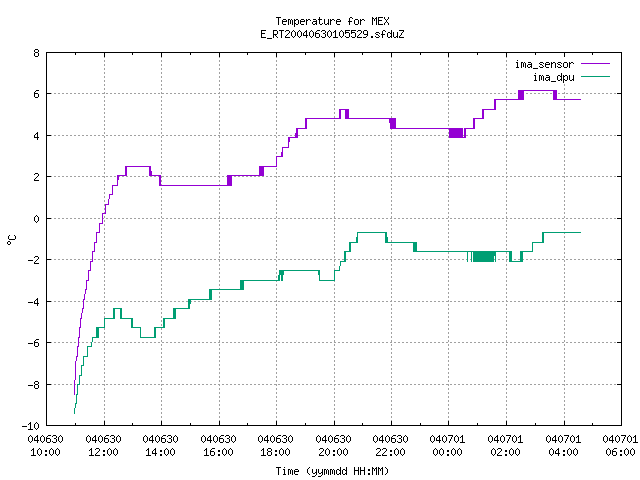Click the "ima_dpu" legend label
The image size is (640, 480).
pos(554,77)
